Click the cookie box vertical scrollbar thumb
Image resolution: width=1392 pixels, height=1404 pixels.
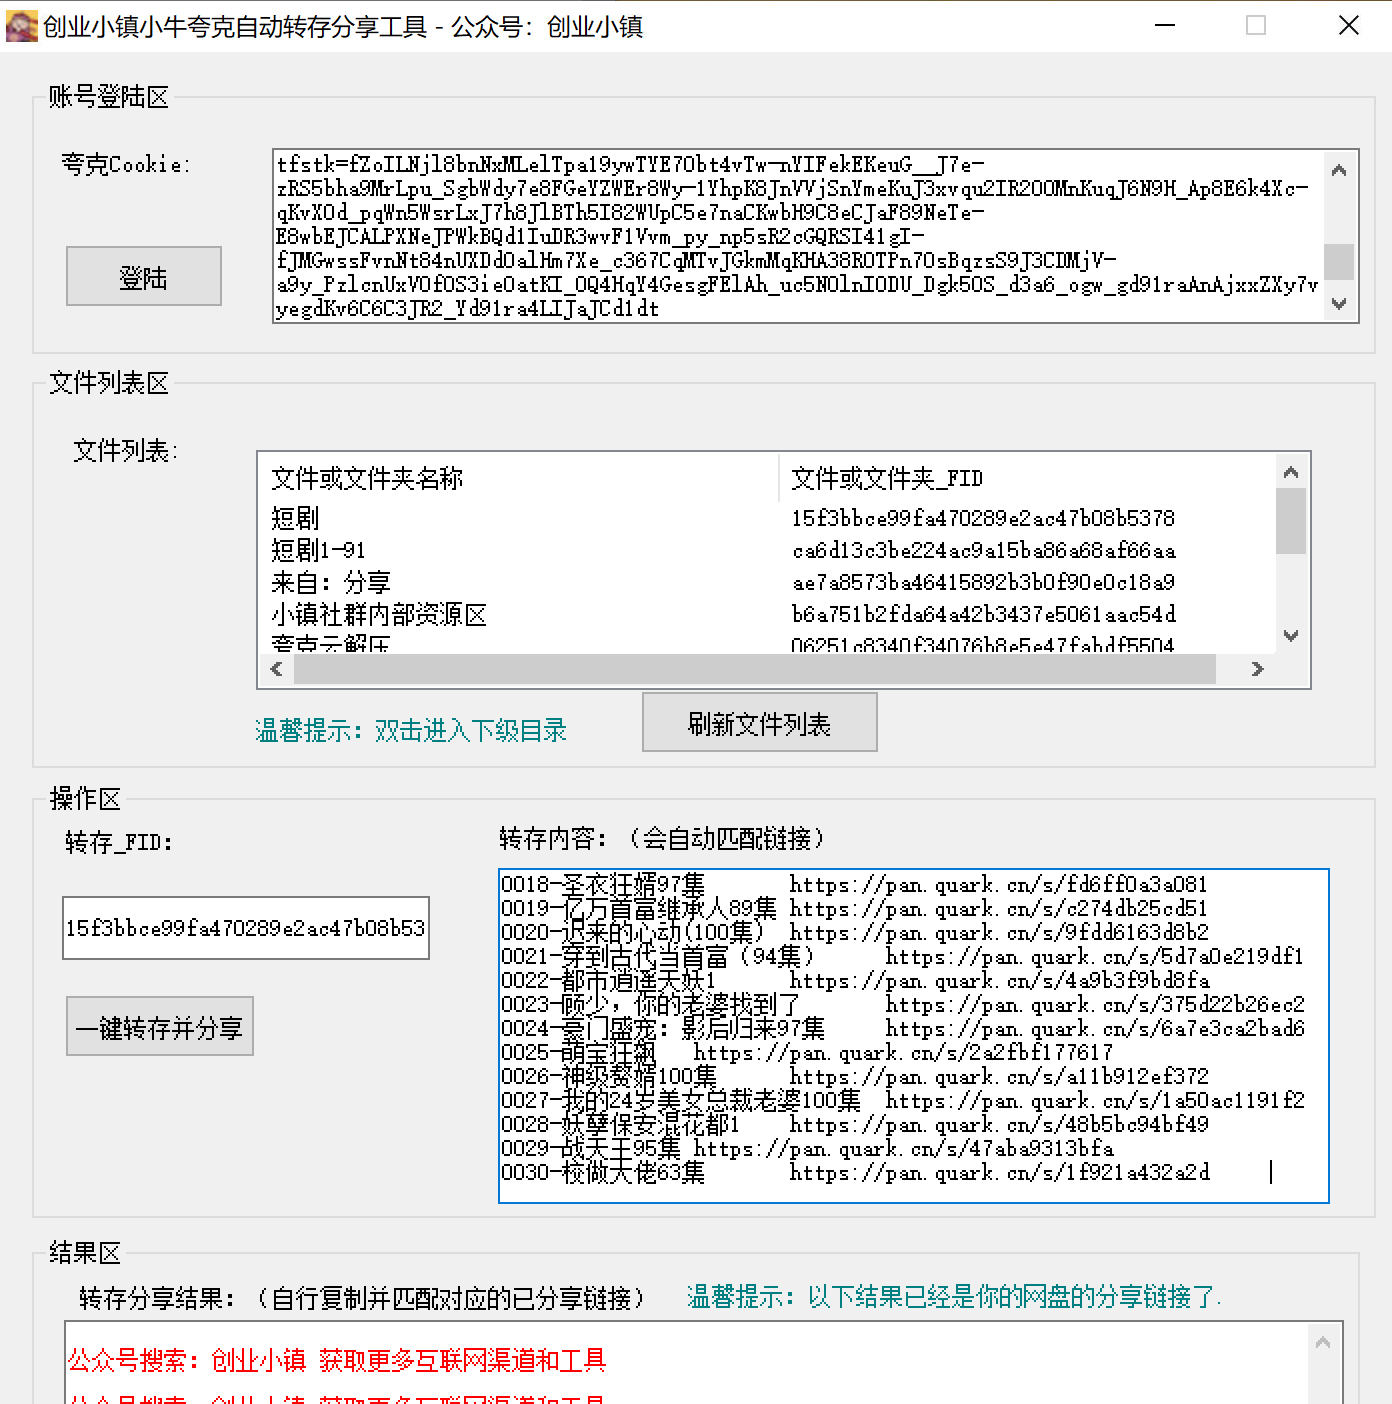pyautogui.click(x=1340, y=262)
